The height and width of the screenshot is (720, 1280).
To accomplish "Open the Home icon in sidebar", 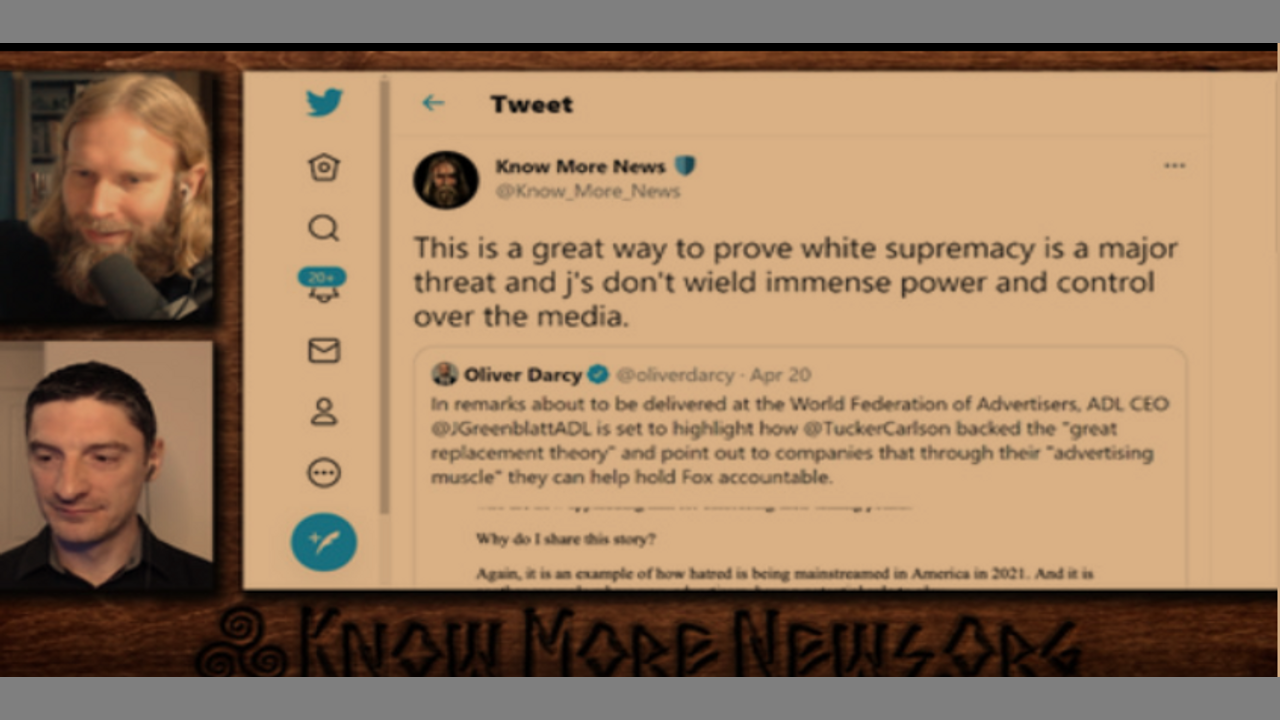I will [x=324, y=167].
